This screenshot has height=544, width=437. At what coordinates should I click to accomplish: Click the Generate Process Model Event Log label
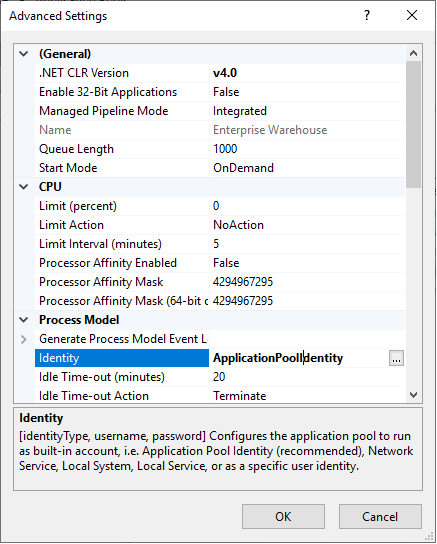click(123, 339)
